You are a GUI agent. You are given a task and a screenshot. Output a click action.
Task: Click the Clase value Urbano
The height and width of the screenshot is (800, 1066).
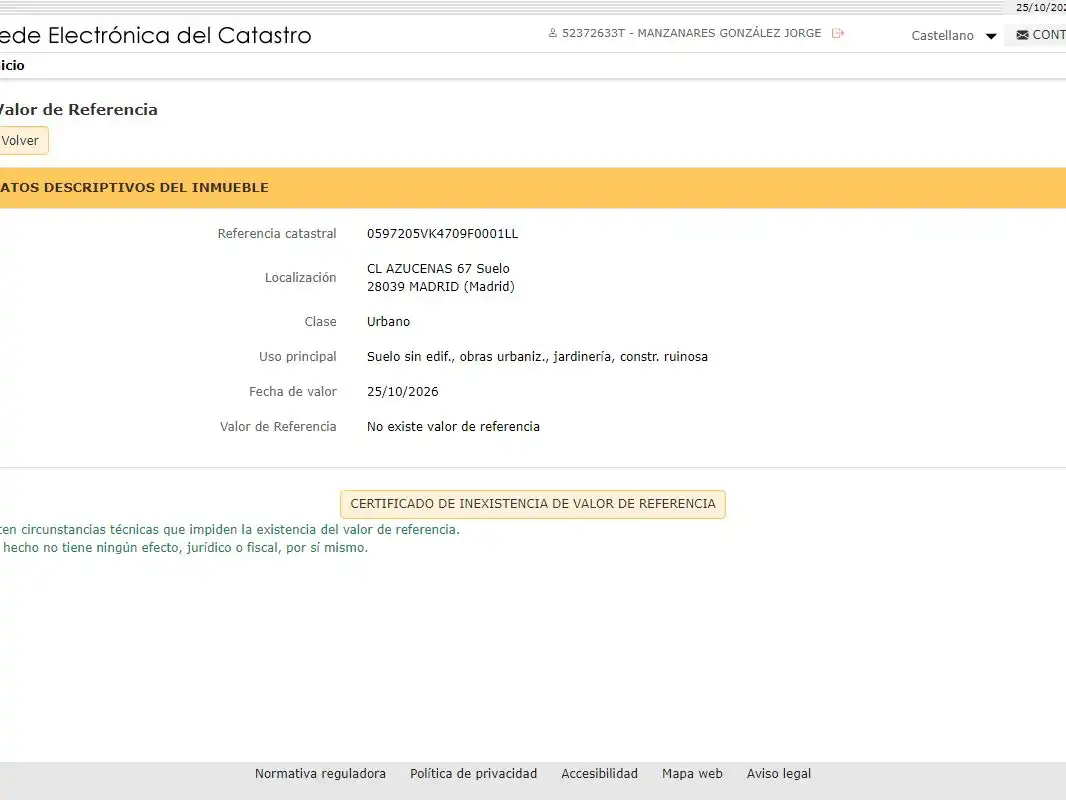[388, 321]
